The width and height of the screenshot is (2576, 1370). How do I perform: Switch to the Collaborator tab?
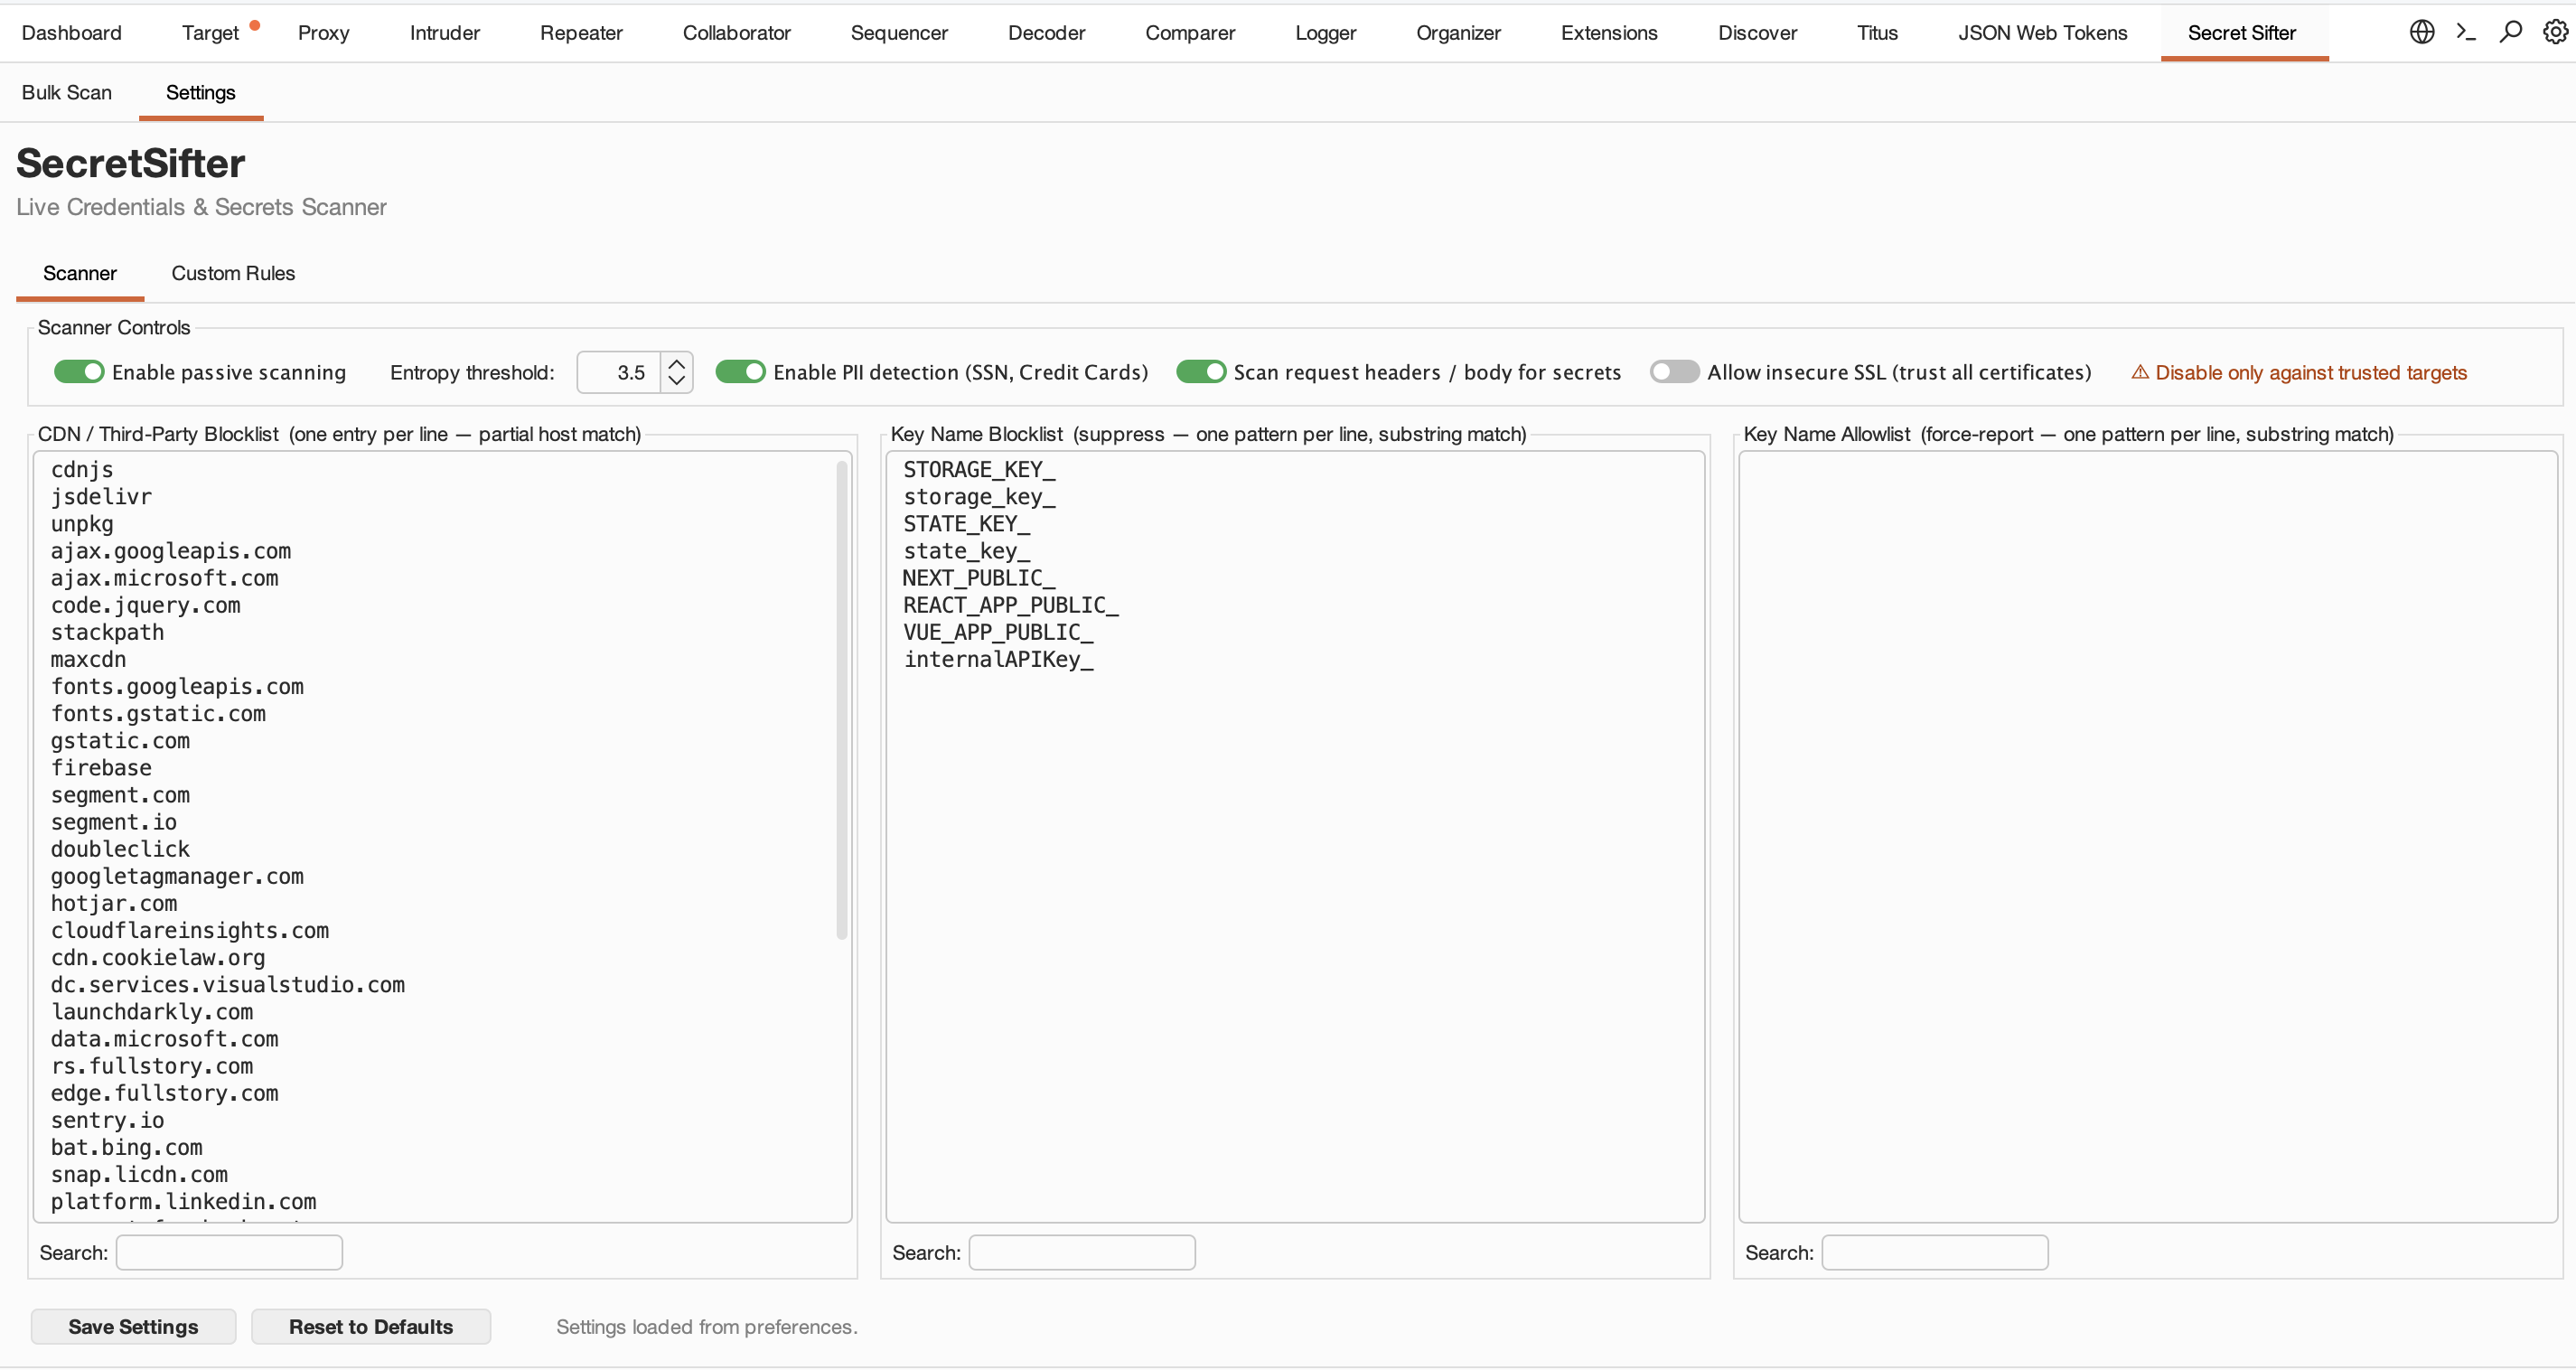point(737,32)
